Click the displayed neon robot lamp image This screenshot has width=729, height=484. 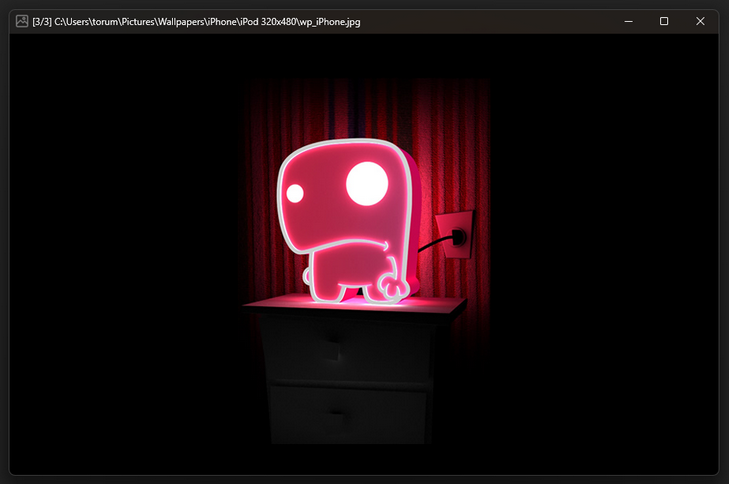(364, 262)
